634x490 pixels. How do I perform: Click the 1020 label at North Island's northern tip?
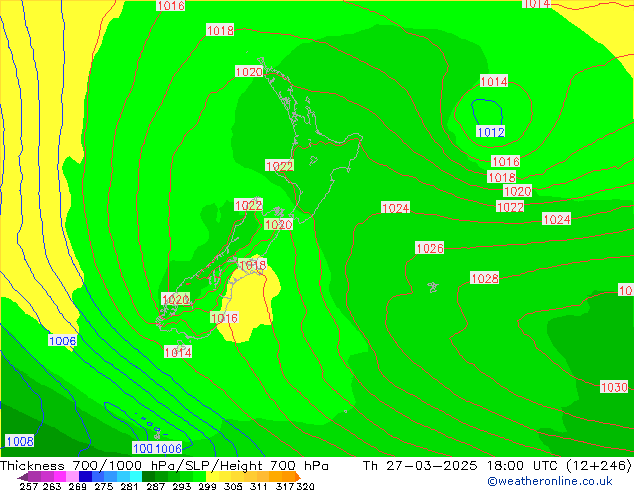click(x=249, y=72)
